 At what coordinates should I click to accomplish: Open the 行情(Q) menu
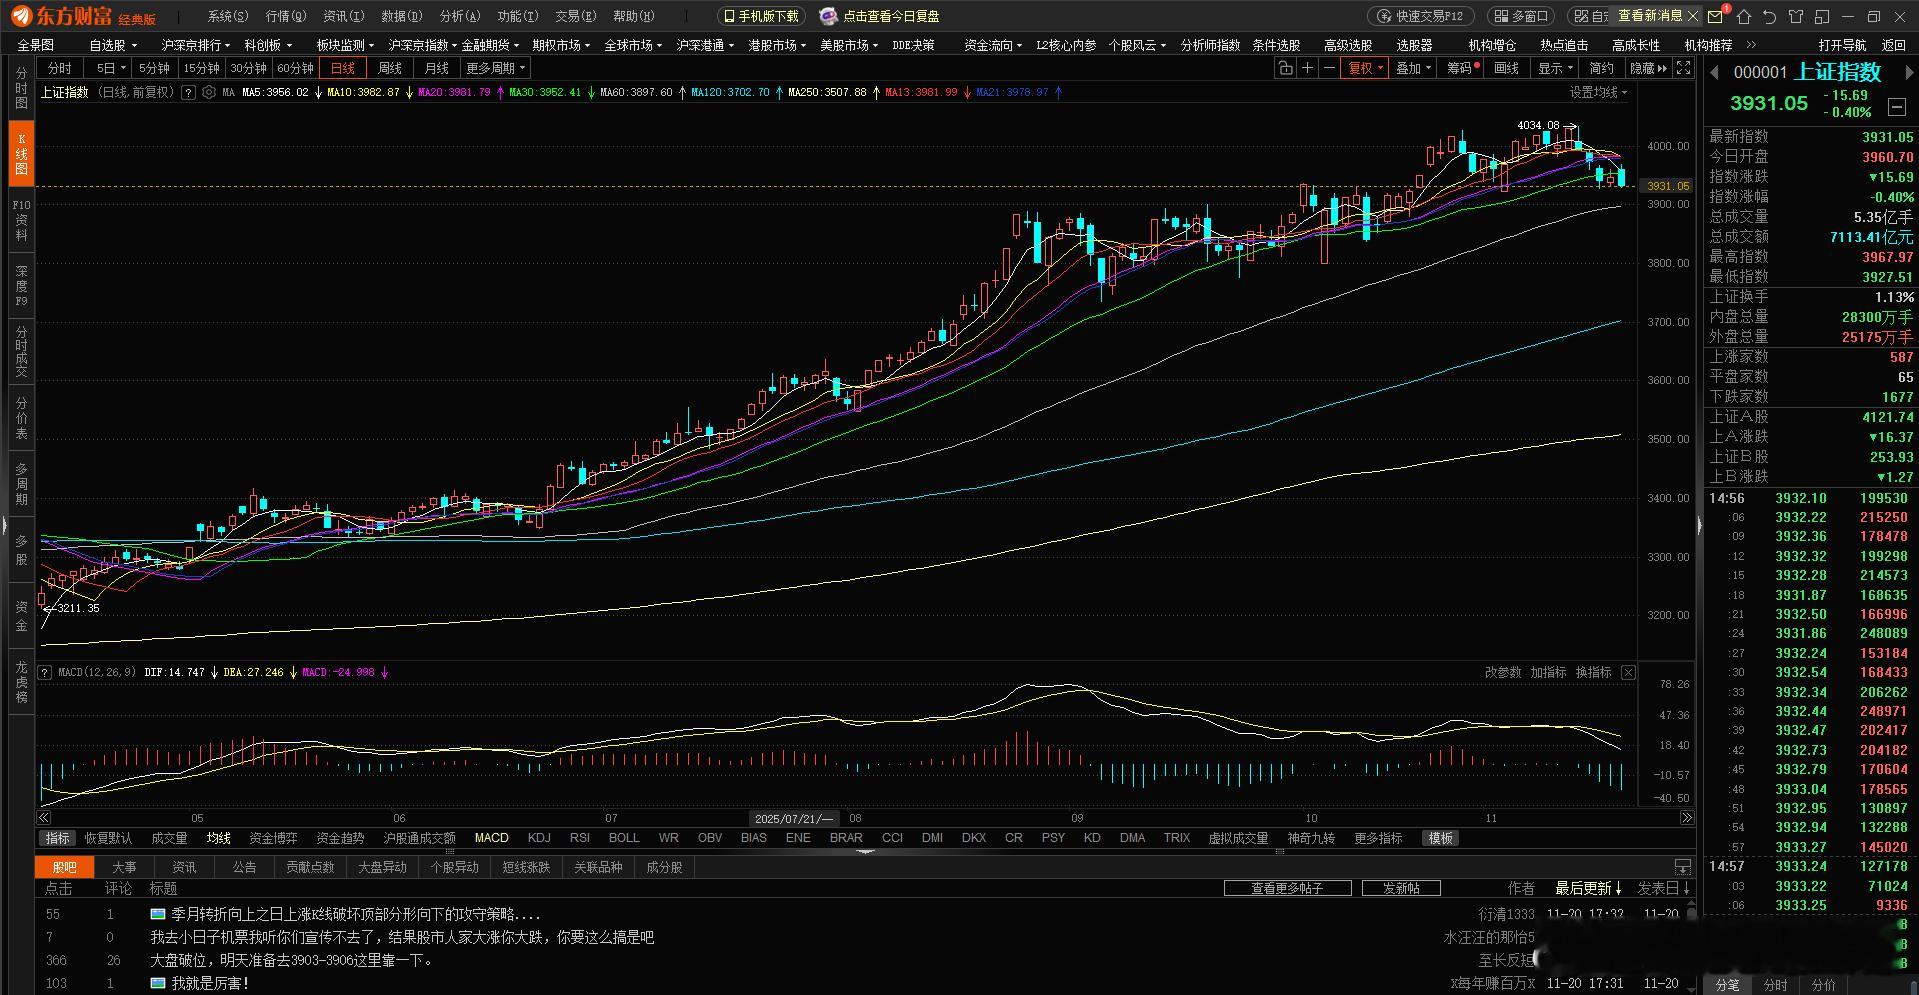285,16
